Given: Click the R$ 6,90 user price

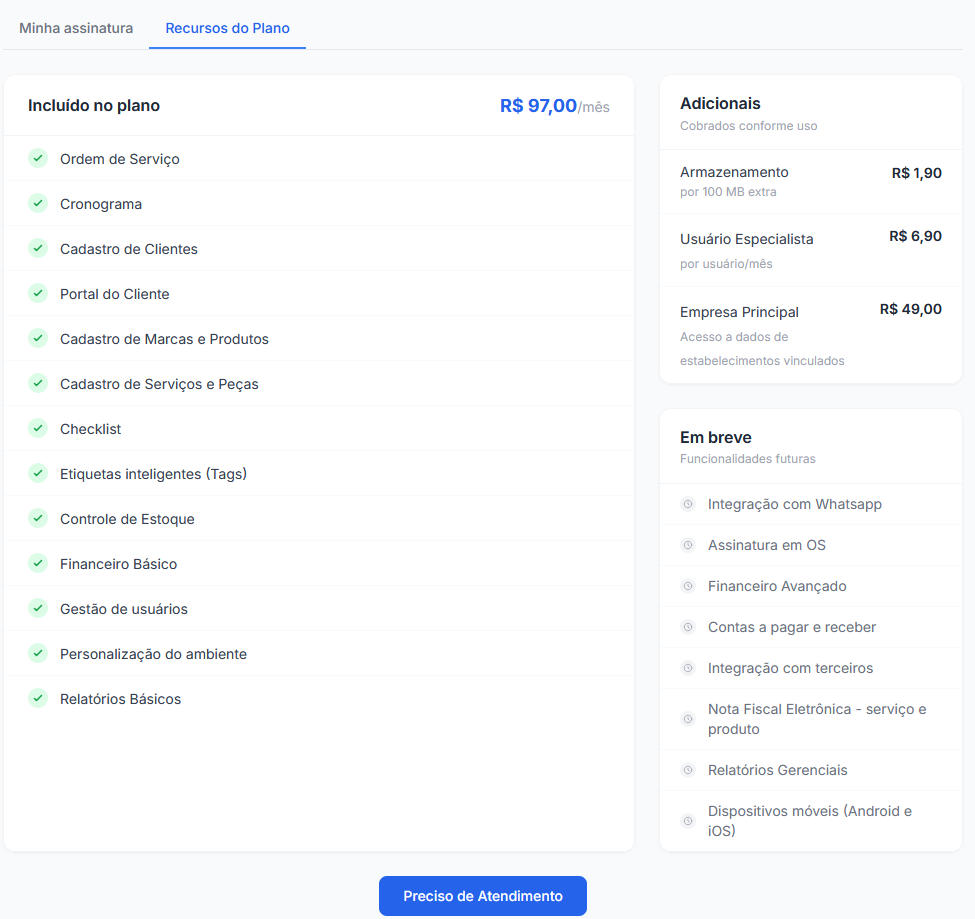Looking at the screenshot, I should (x=915, y=236).
